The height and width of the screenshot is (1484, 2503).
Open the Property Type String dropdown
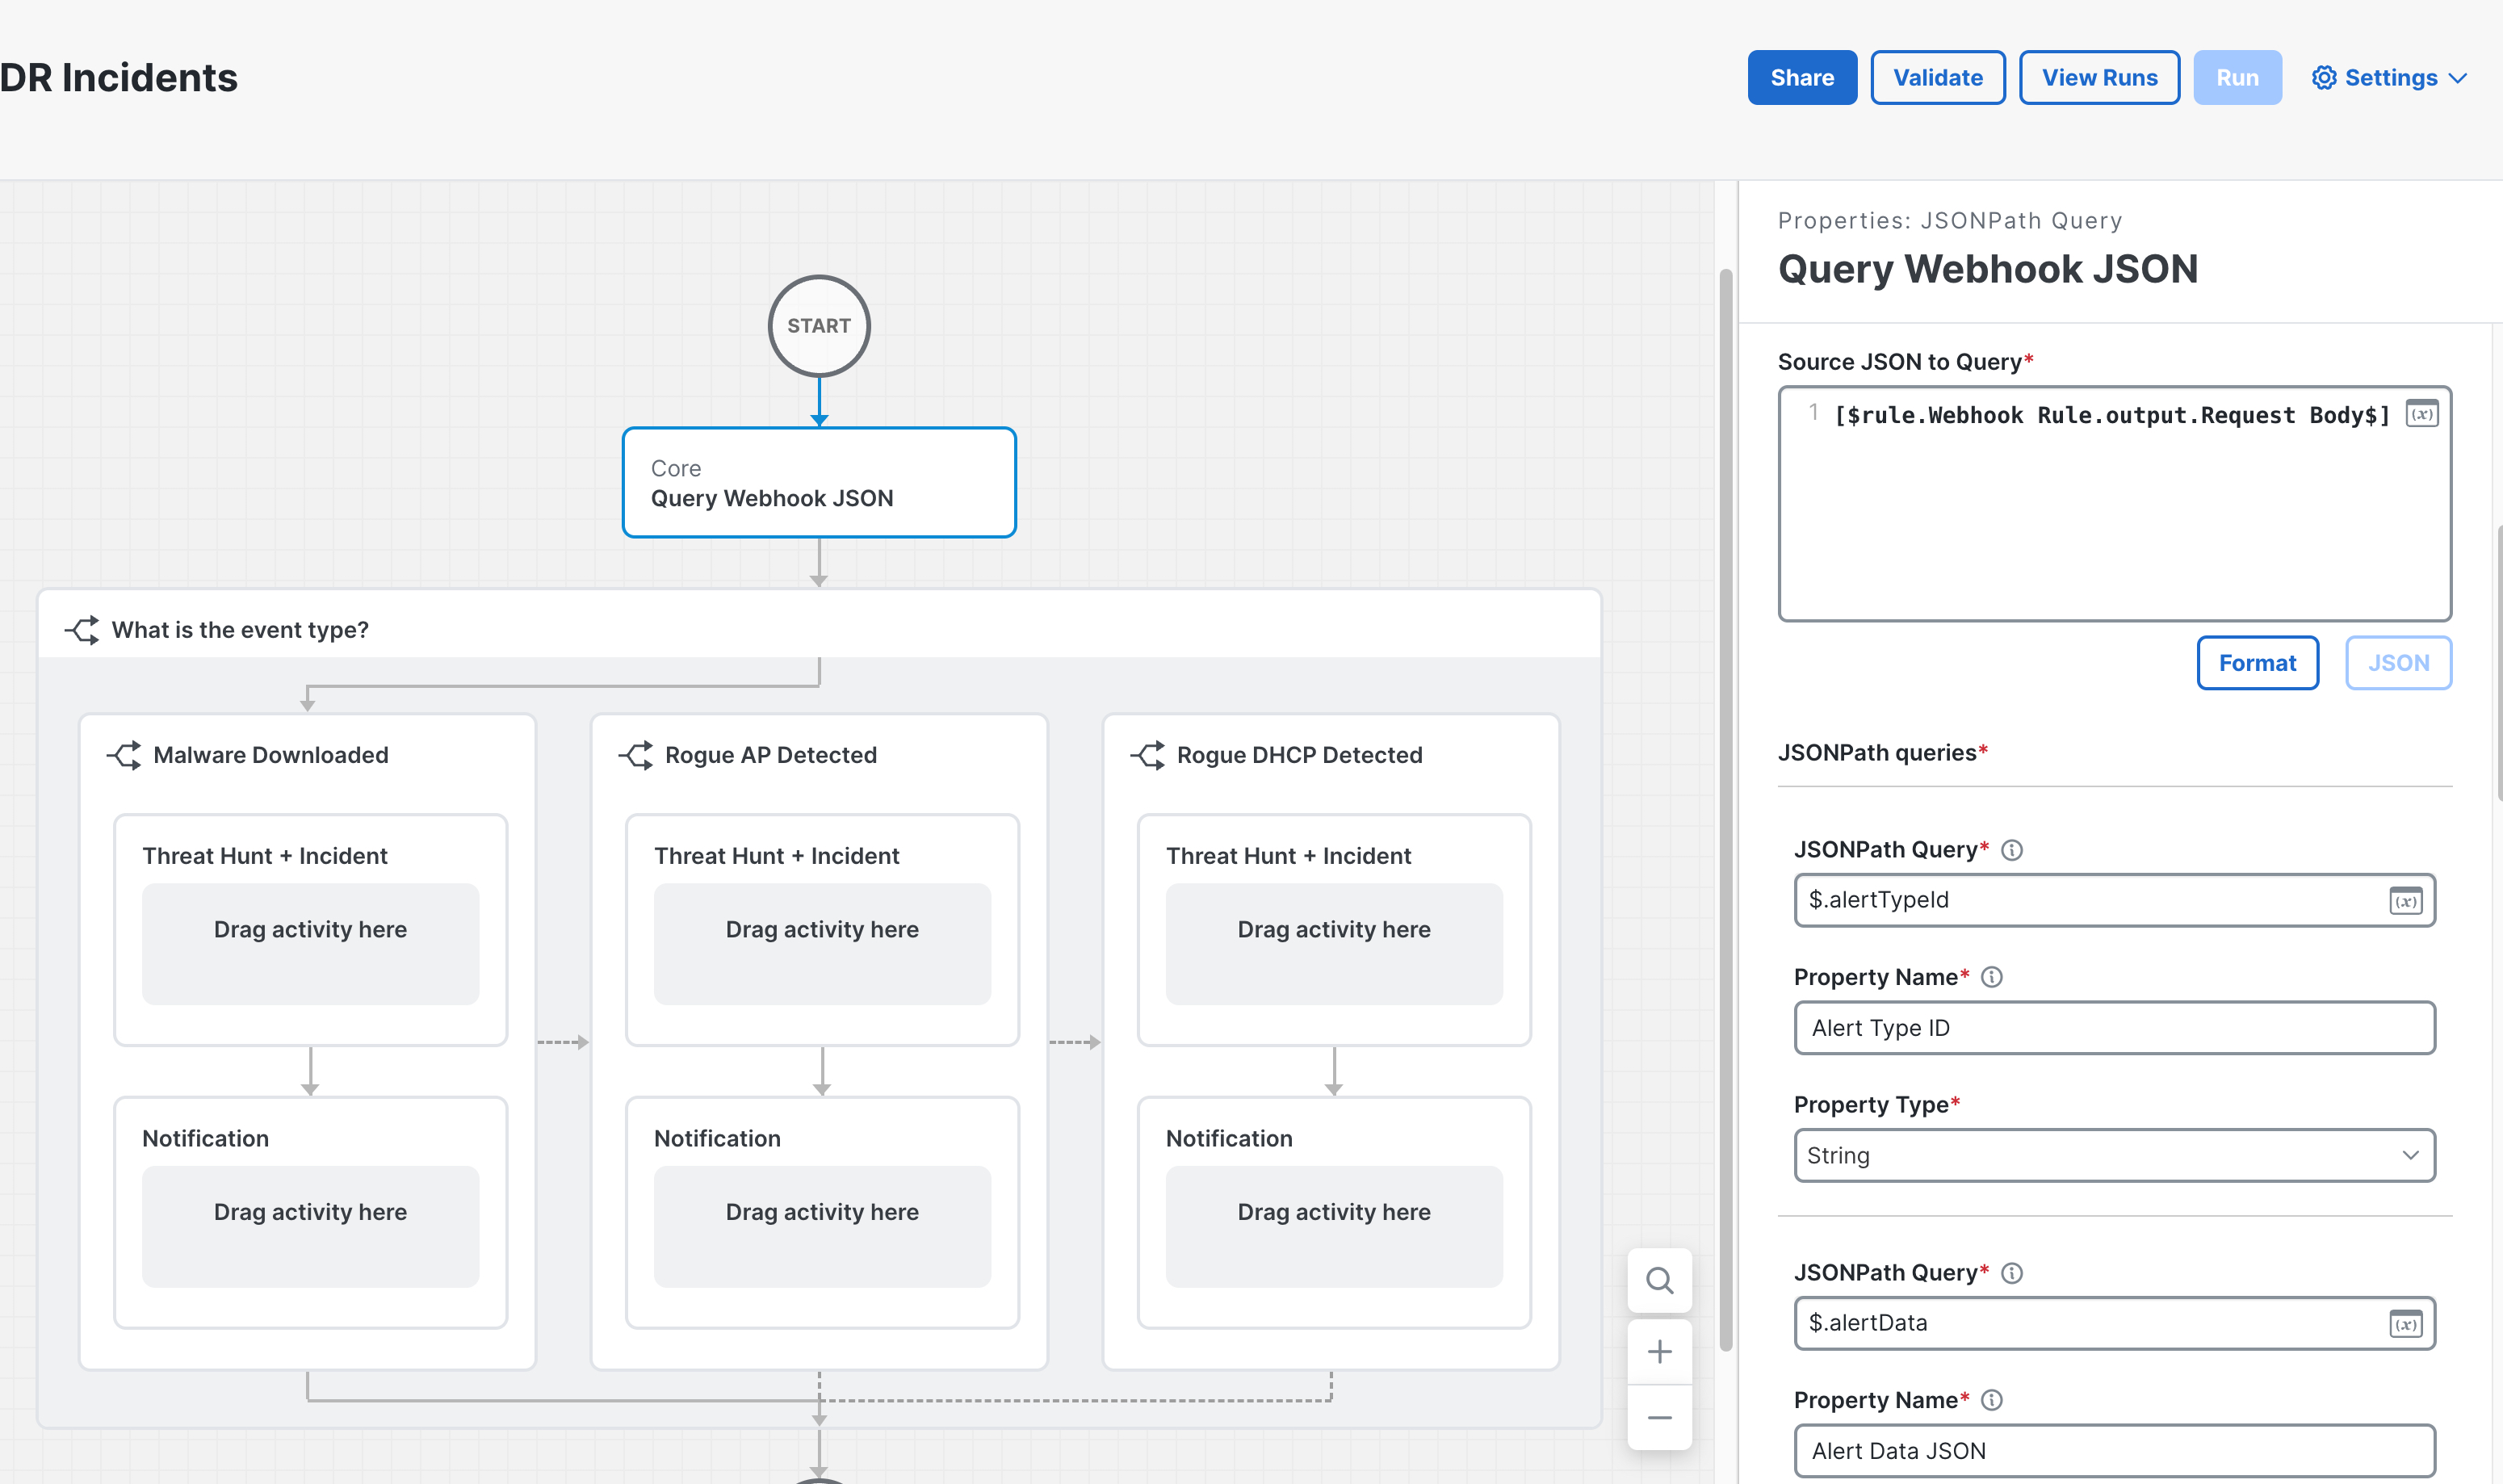pos(2114,1156)
